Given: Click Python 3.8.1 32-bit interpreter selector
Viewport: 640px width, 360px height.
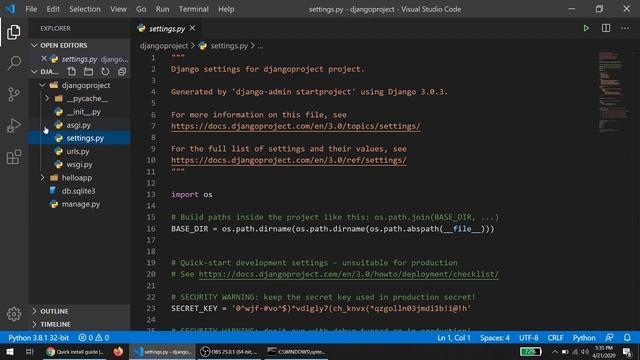Looking at the screenshot, I should (x=39, y=338).
